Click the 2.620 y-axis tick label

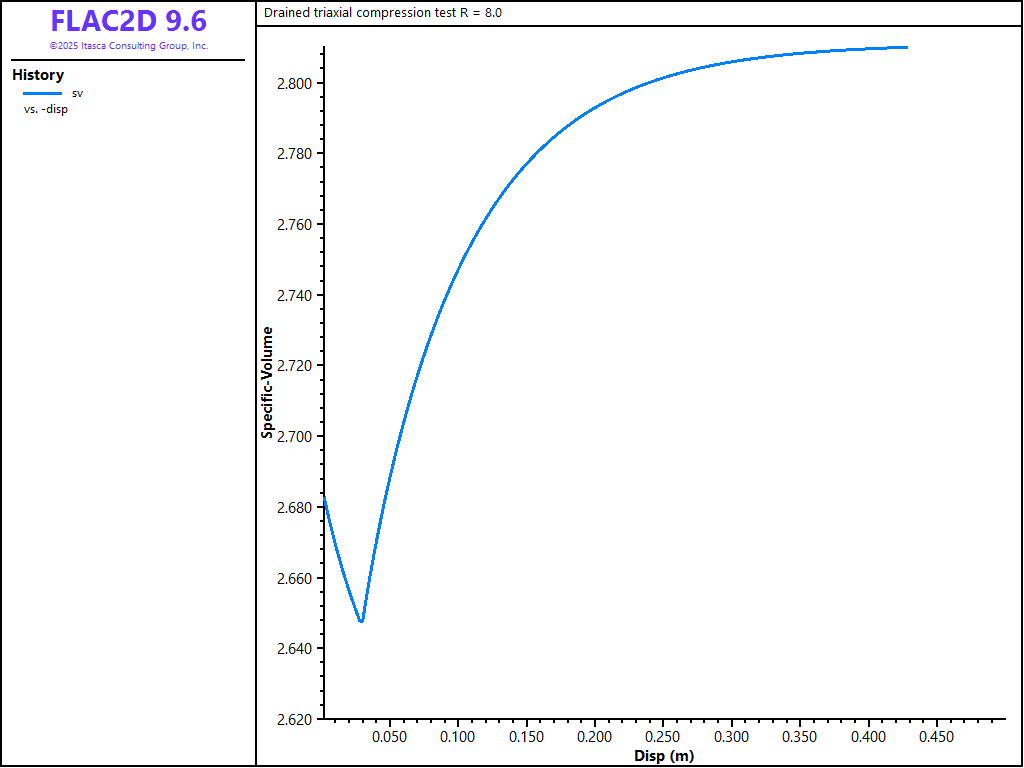[x=294, y=719]
